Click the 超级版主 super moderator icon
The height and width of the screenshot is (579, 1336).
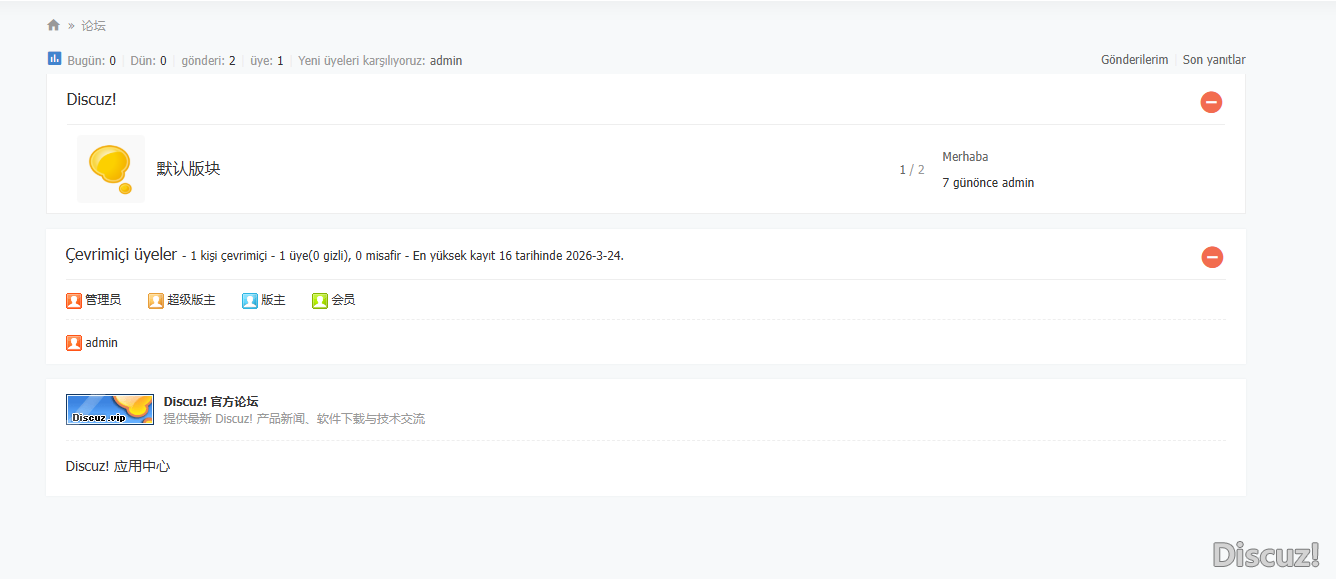[x=156, y=300]
